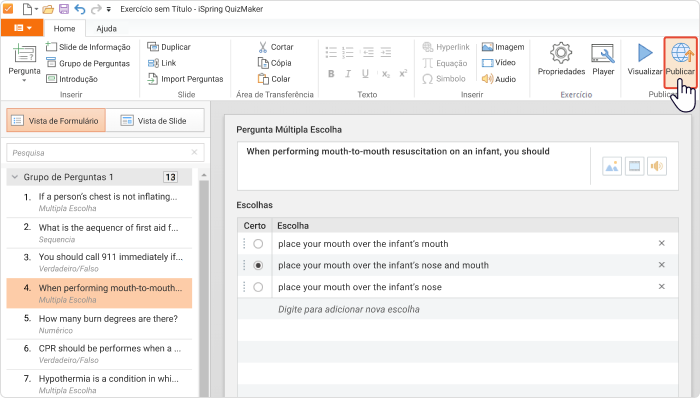
Task: Select radio for "infant's nose and mouth"
Action: click(258, 265)
